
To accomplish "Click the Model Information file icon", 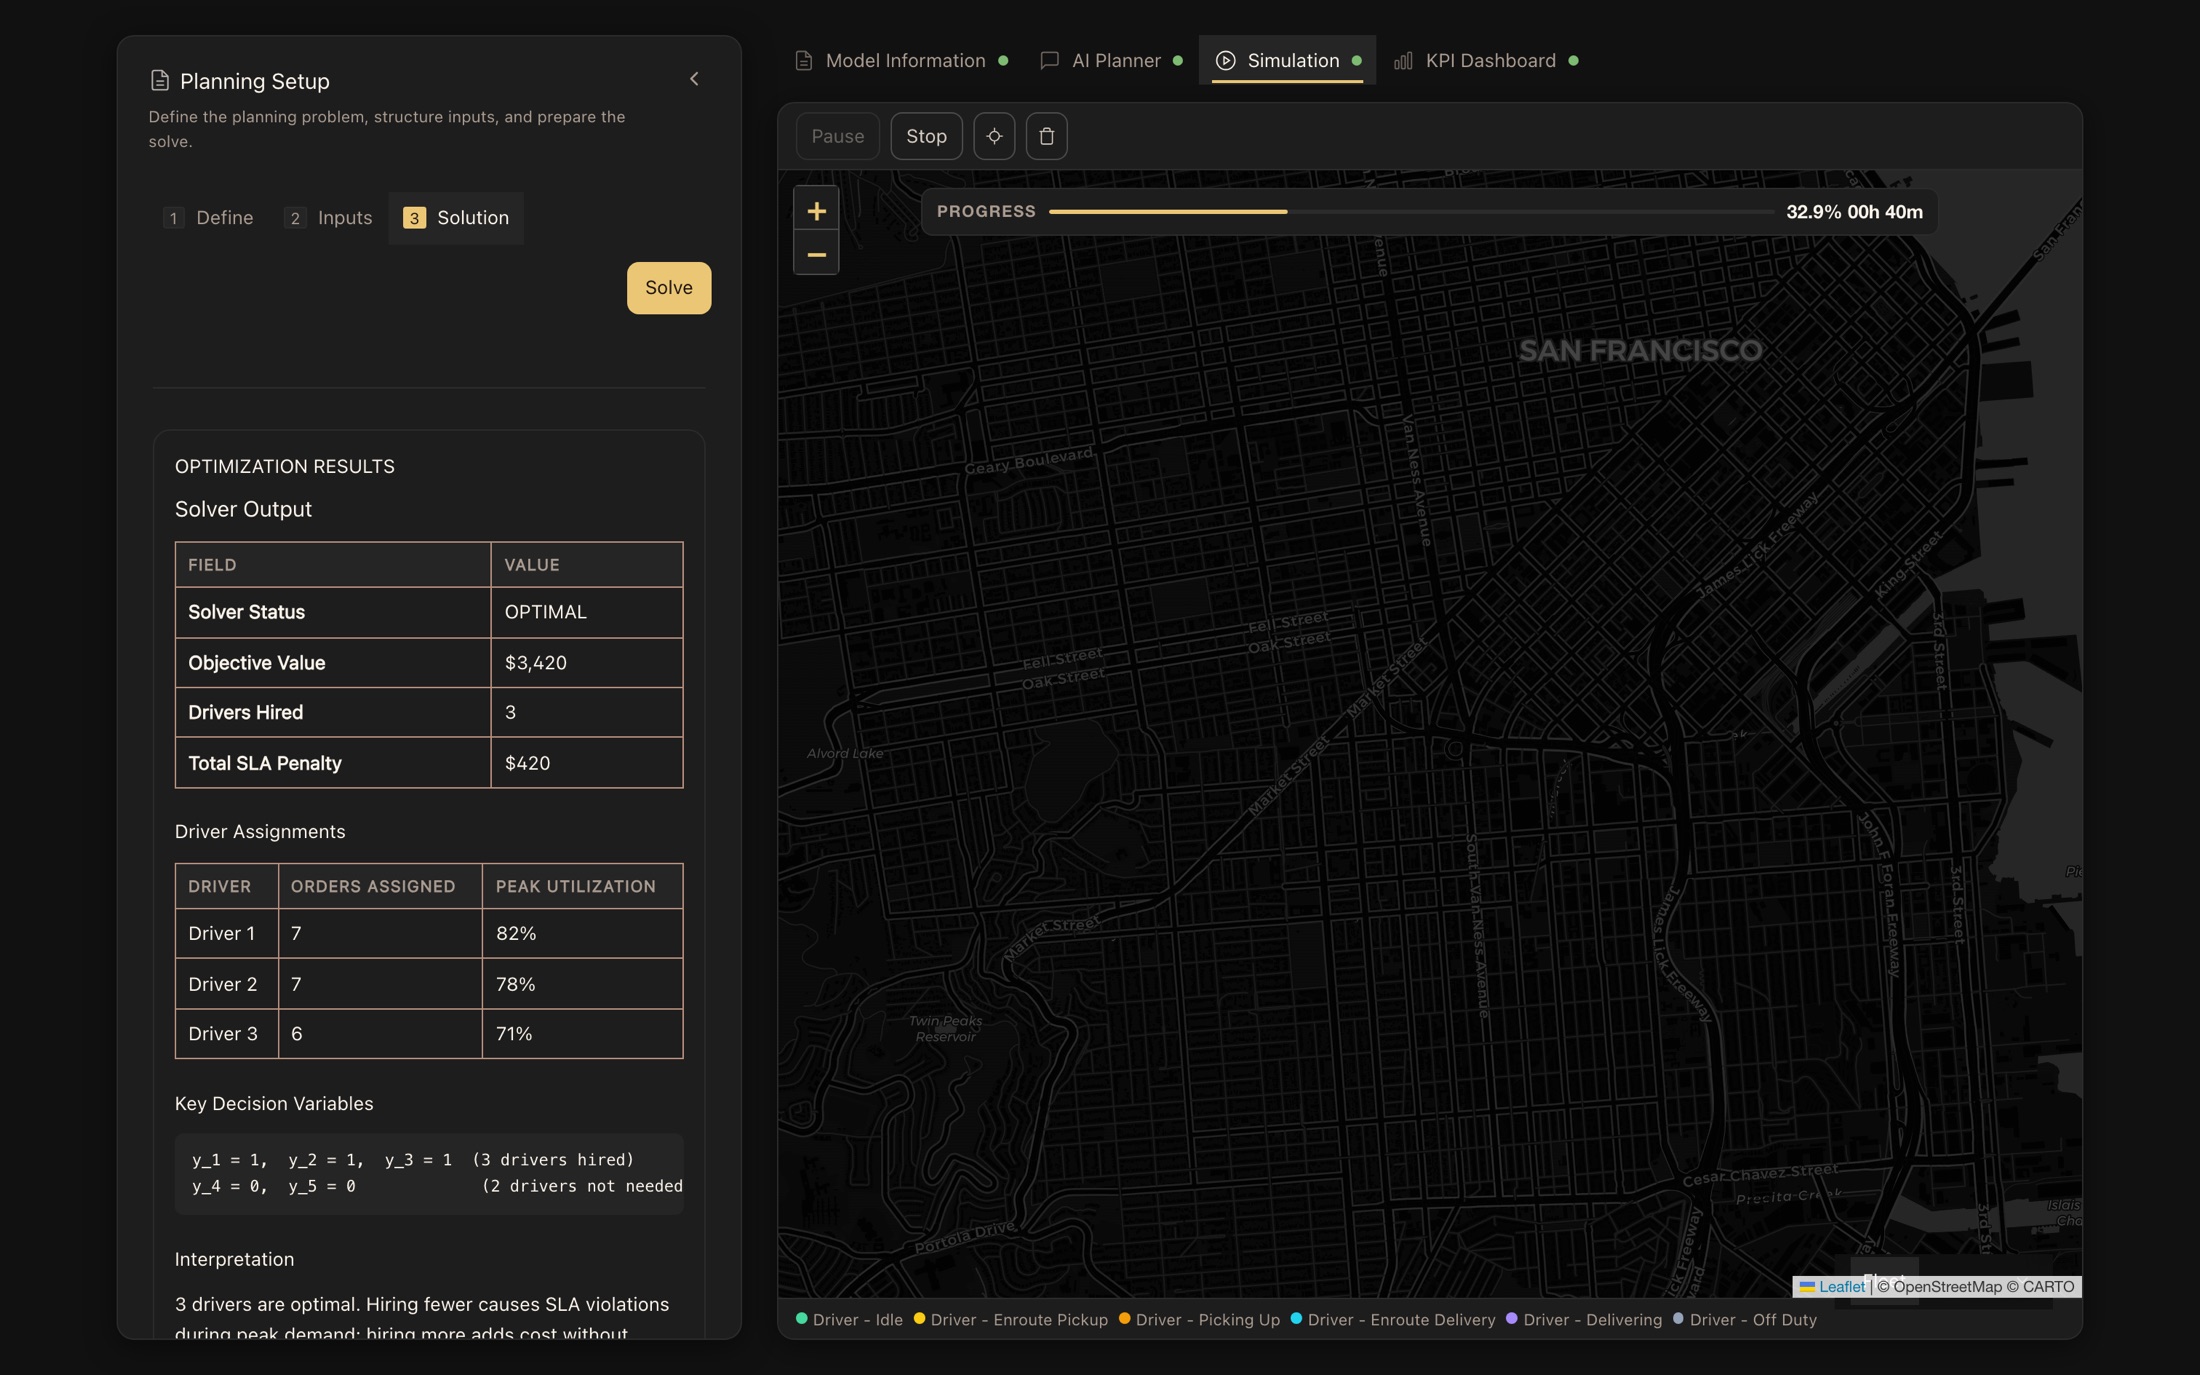I will click(804, 61).
